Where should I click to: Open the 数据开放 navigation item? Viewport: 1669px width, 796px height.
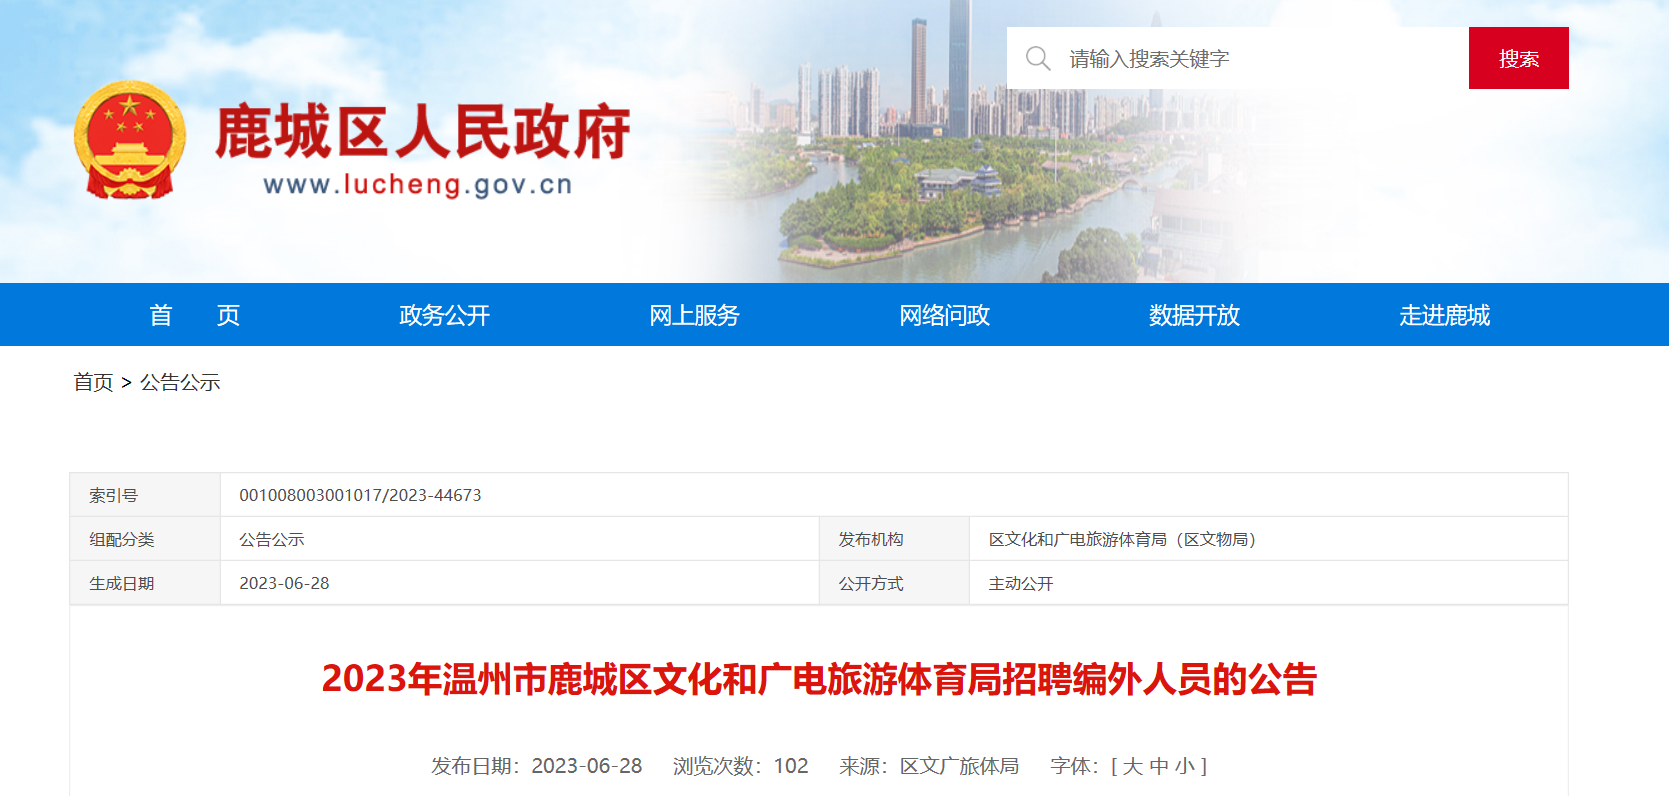[1195, 315]
